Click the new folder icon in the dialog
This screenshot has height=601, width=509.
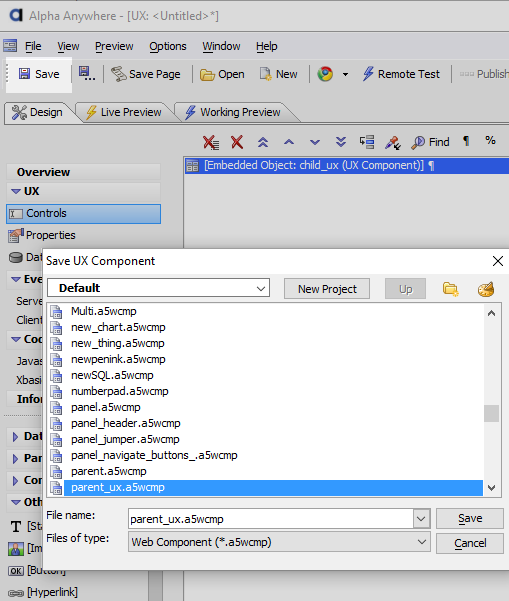[450, 289]
